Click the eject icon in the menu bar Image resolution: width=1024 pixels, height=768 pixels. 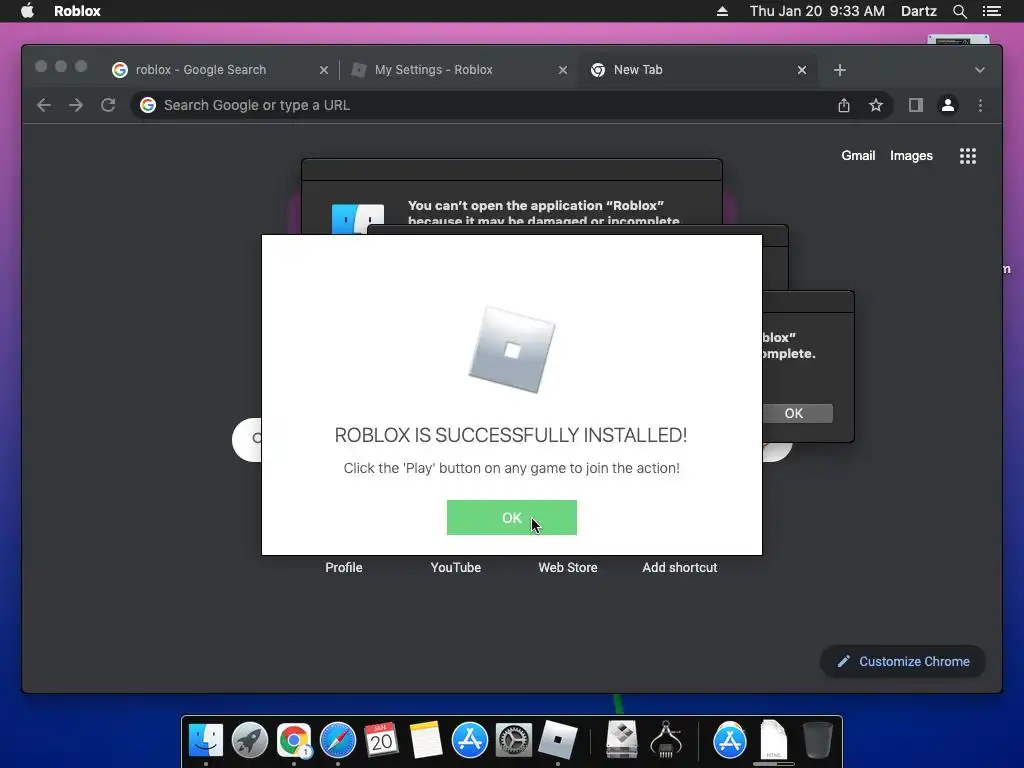point(722,11)
